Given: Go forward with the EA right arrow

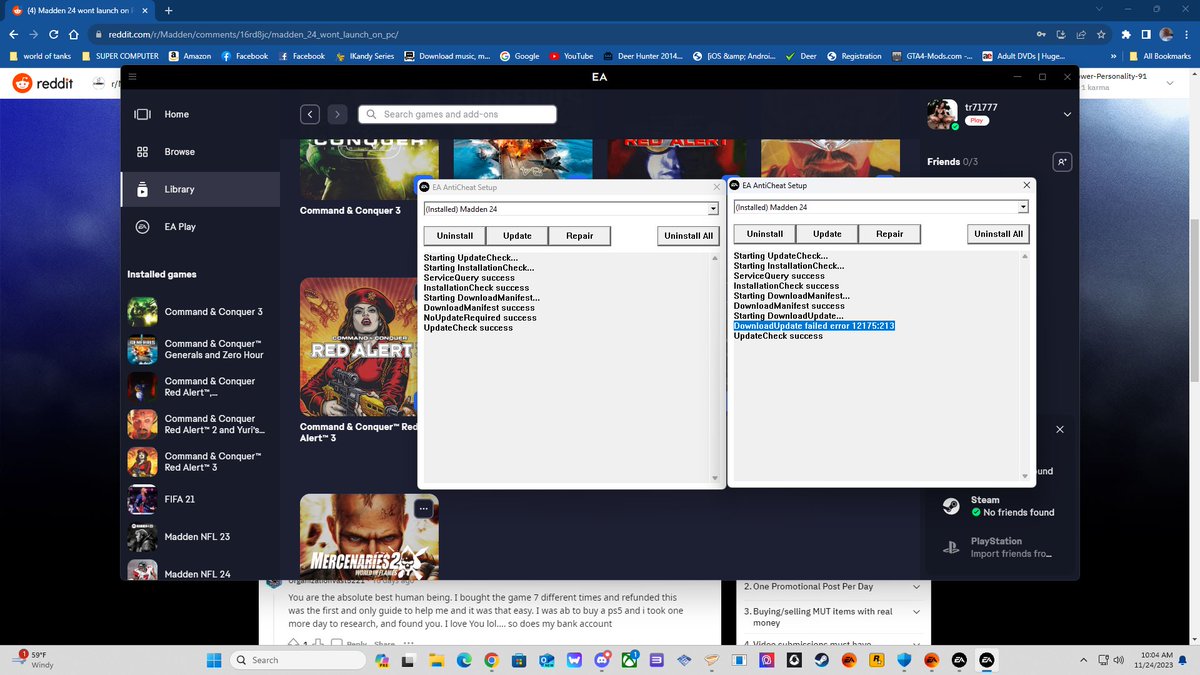Looking at the screenshot, I should click(337, 114).
